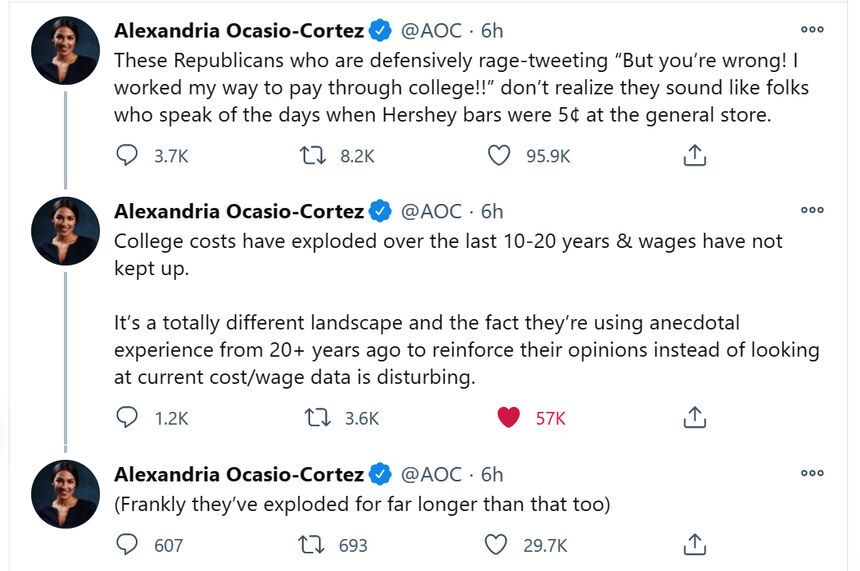This screenshot has height=571, width=860.
Task: Like the tweet with 95.9K likes
Action: pyautogui.click(x=497, y=156)
